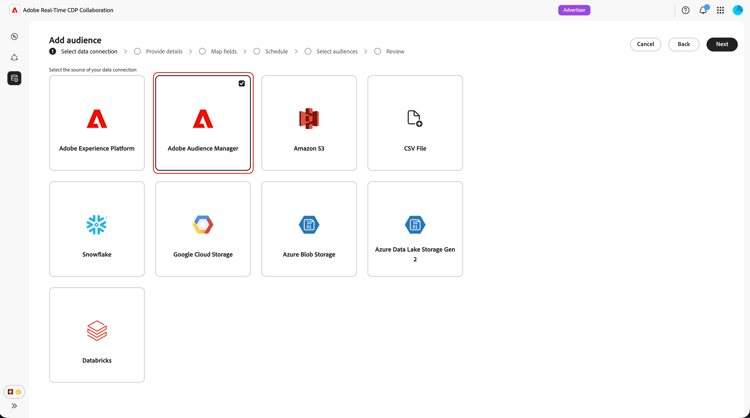The image size is (750, 418).
Task: Click the Provide details step label
Action: 164,51
